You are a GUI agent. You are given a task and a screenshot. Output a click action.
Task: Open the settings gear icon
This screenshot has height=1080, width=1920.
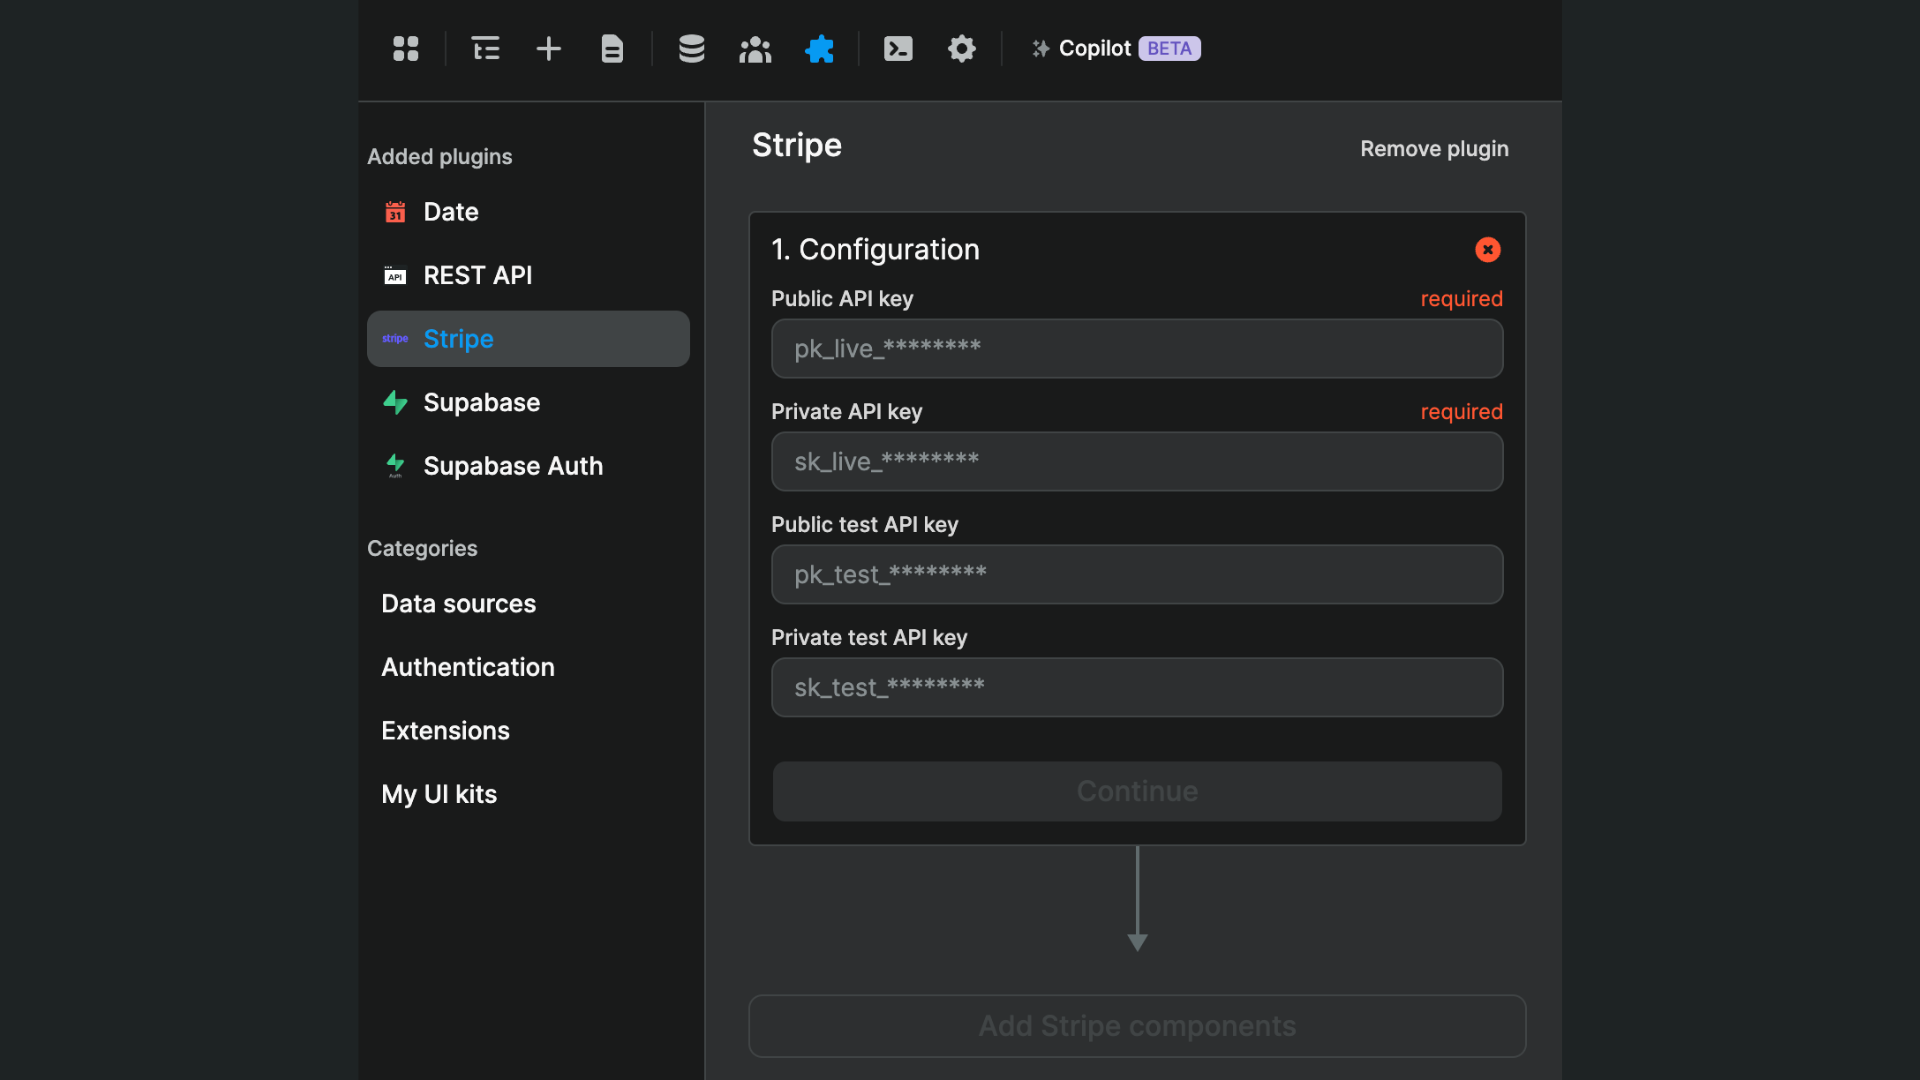pos(961,48)
